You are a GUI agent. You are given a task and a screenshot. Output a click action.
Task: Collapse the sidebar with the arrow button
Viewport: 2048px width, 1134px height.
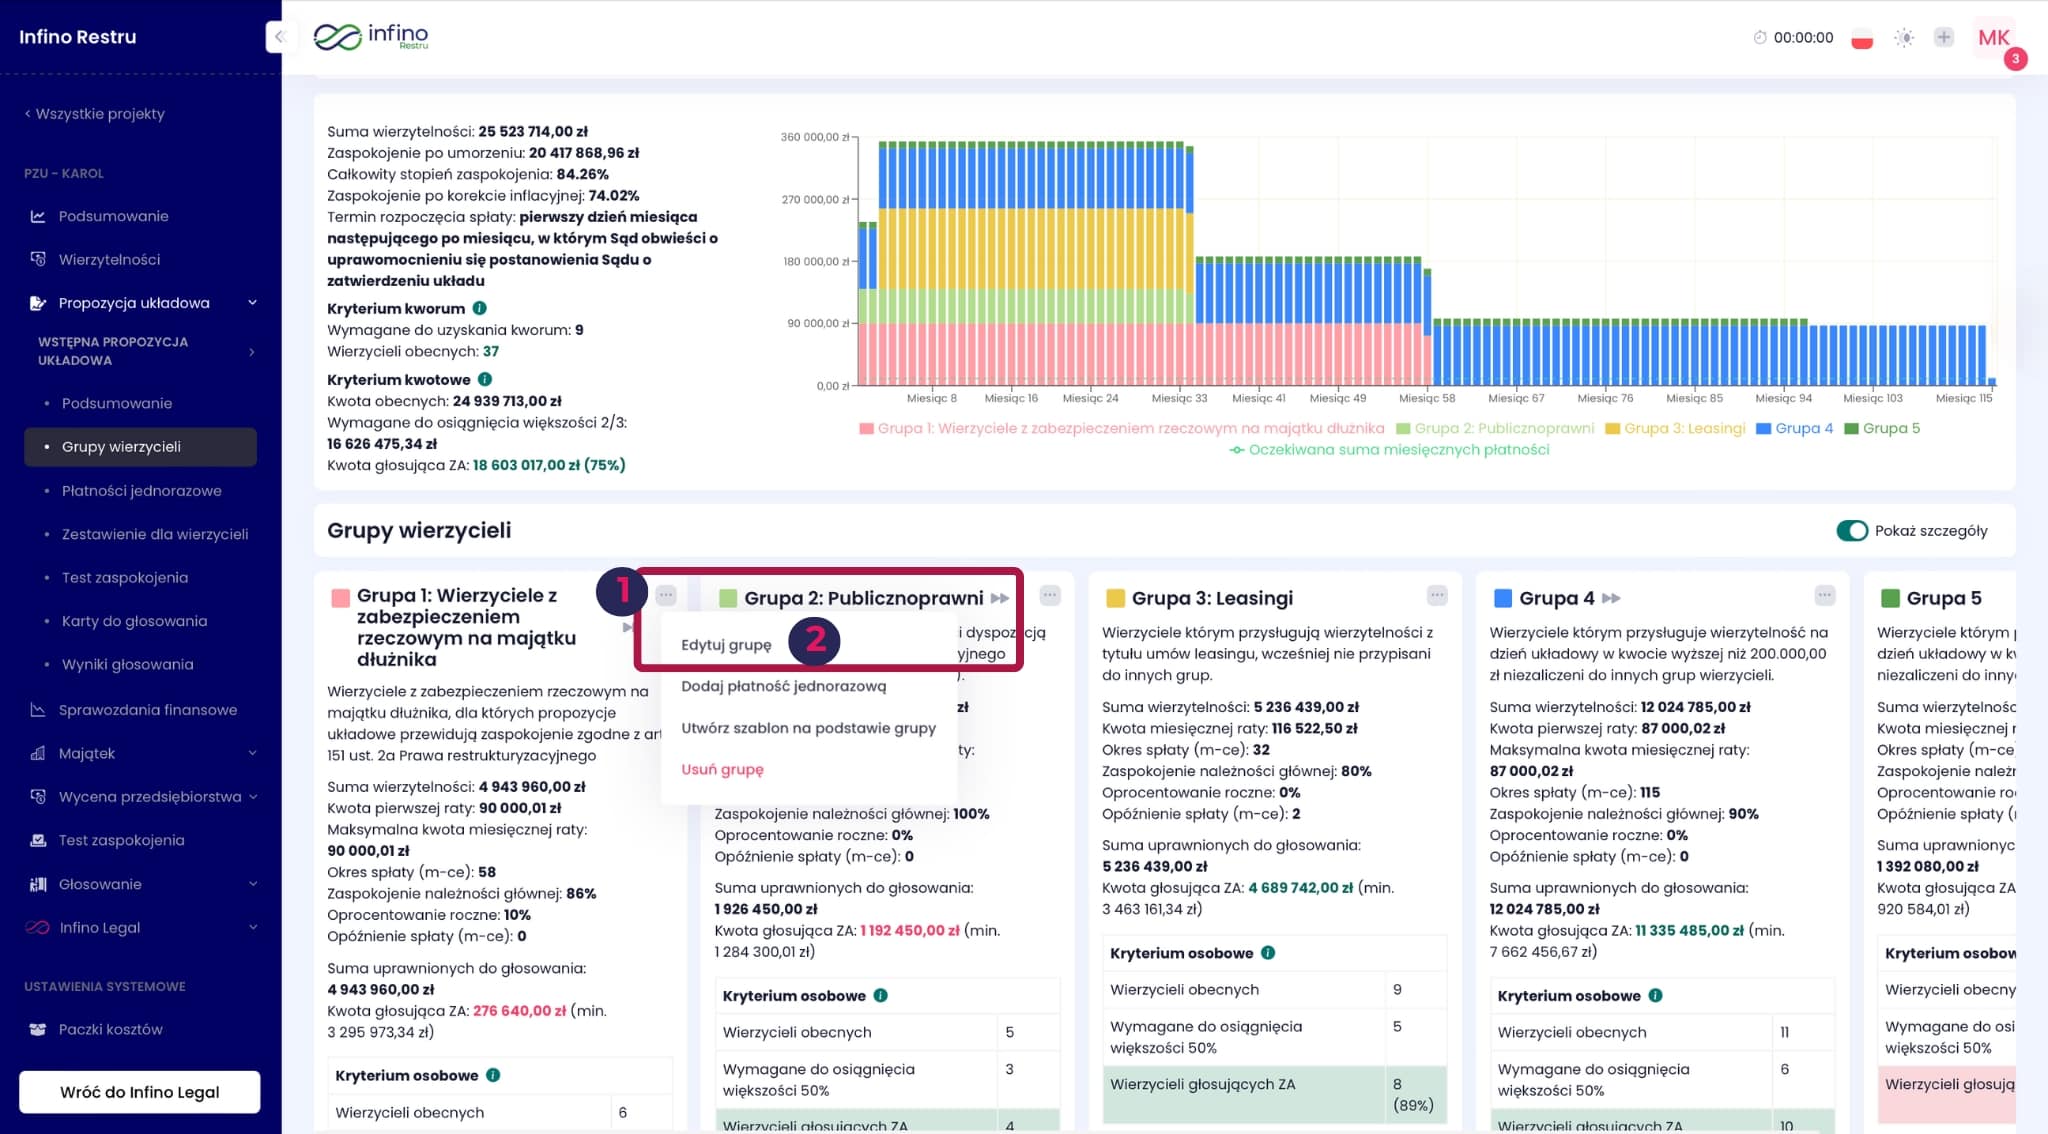279,37
